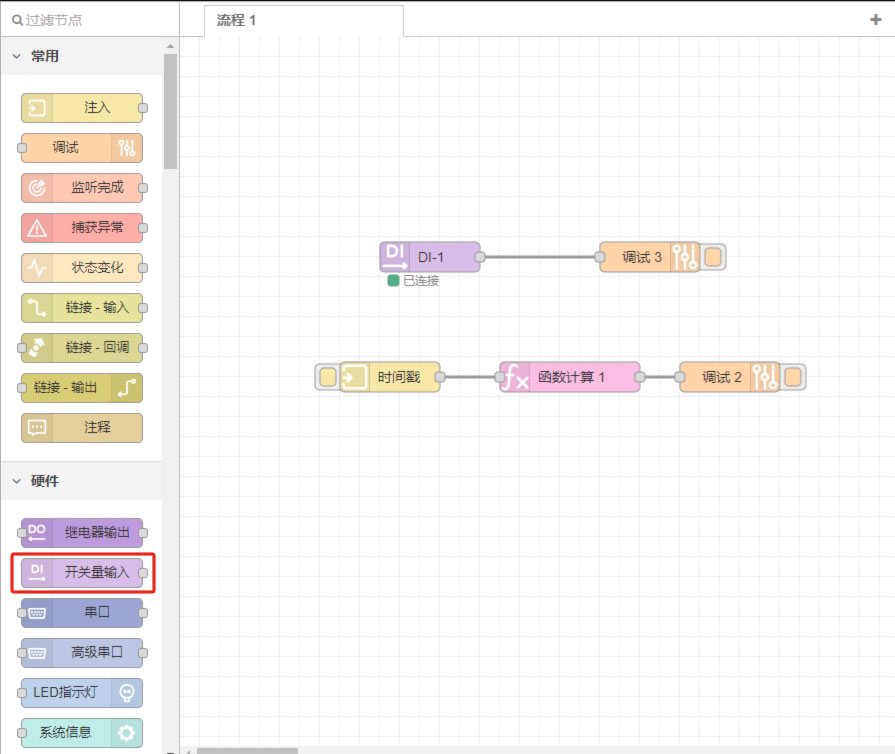Click the 系统信息 gear icon
The height and width of the screenshot is (754, 895).
(126, 733)
